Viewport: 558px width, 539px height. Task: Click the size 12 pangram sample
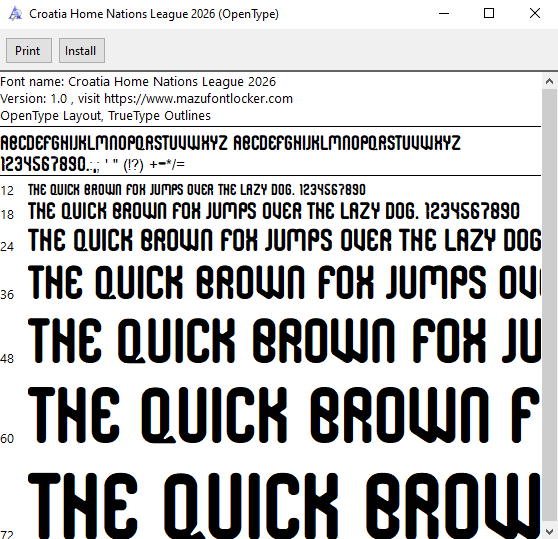(x=197, y=190)
